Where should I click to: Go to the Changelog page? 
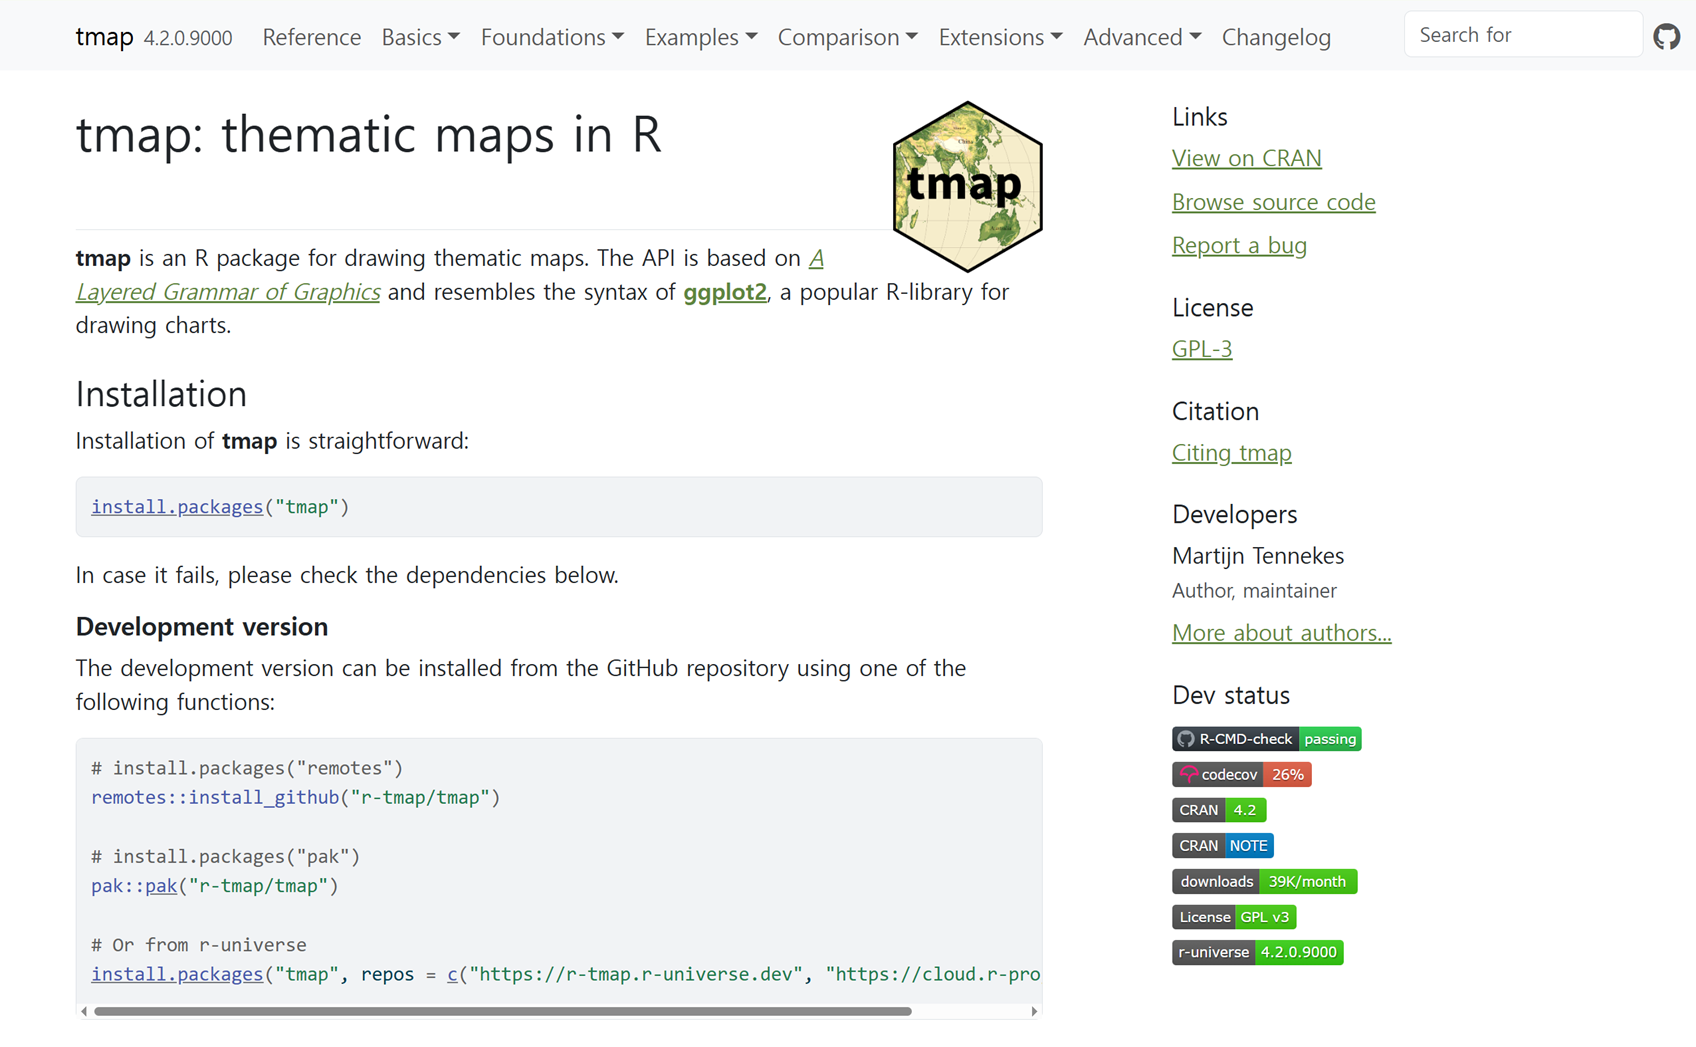(x=1276, y=37)
